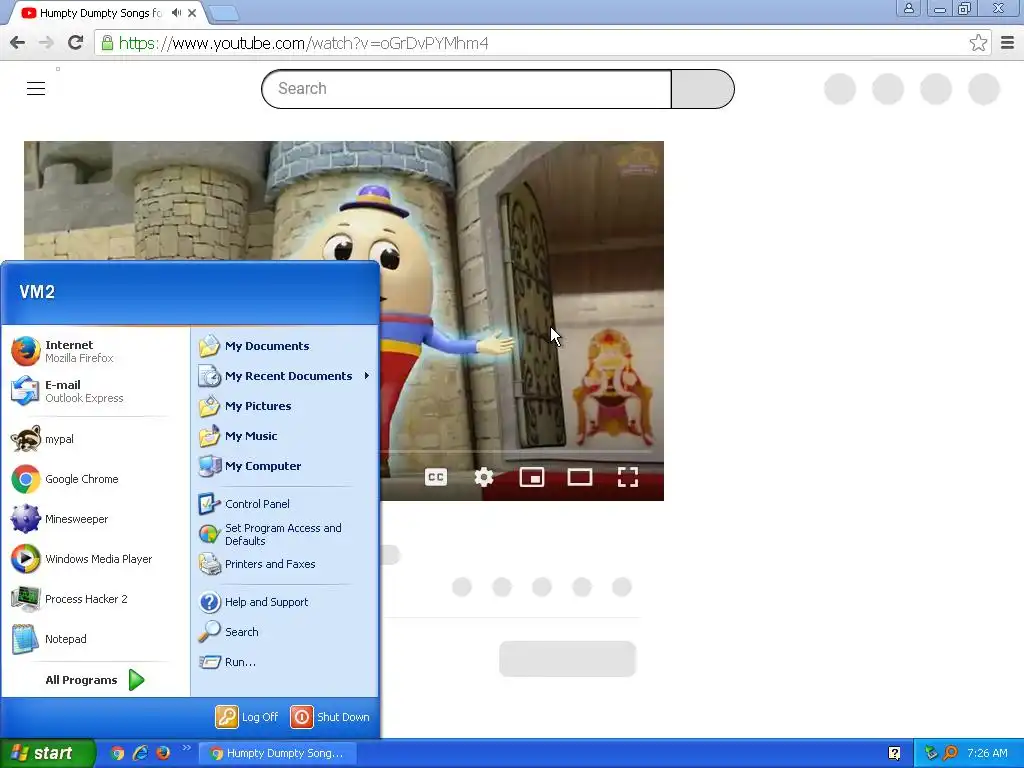Screen dimensions: 1024x768
Task: Close the Humpty Dumpty Songs tab
Action: click(192, 13)
